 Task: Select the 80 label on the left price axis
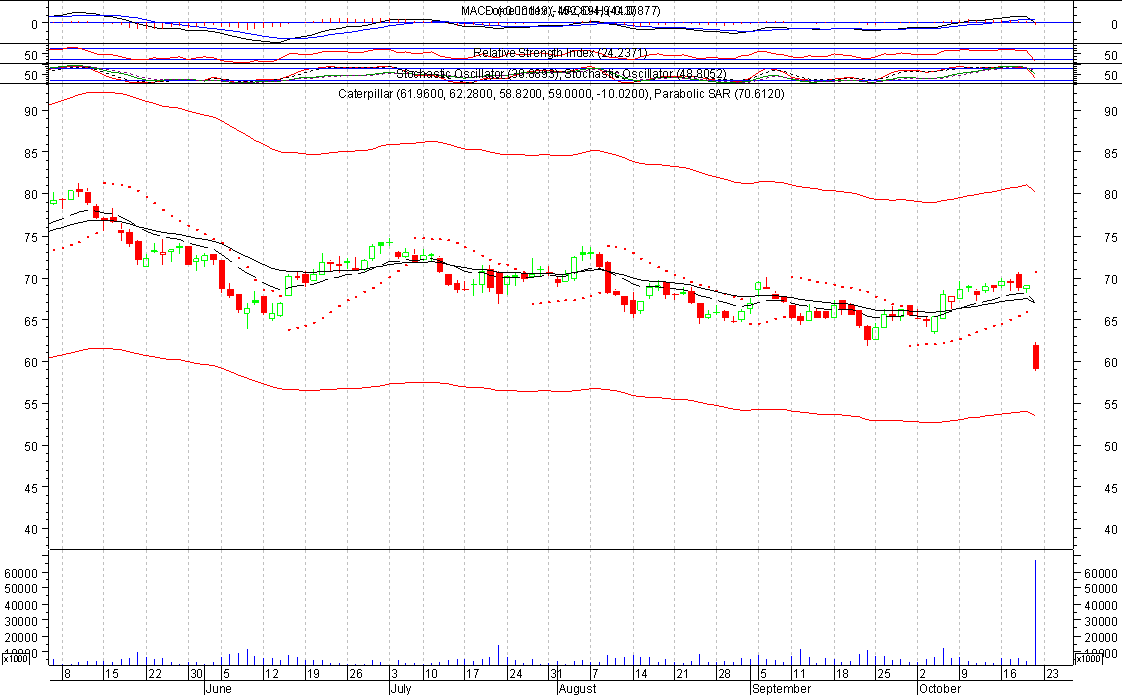31,194
